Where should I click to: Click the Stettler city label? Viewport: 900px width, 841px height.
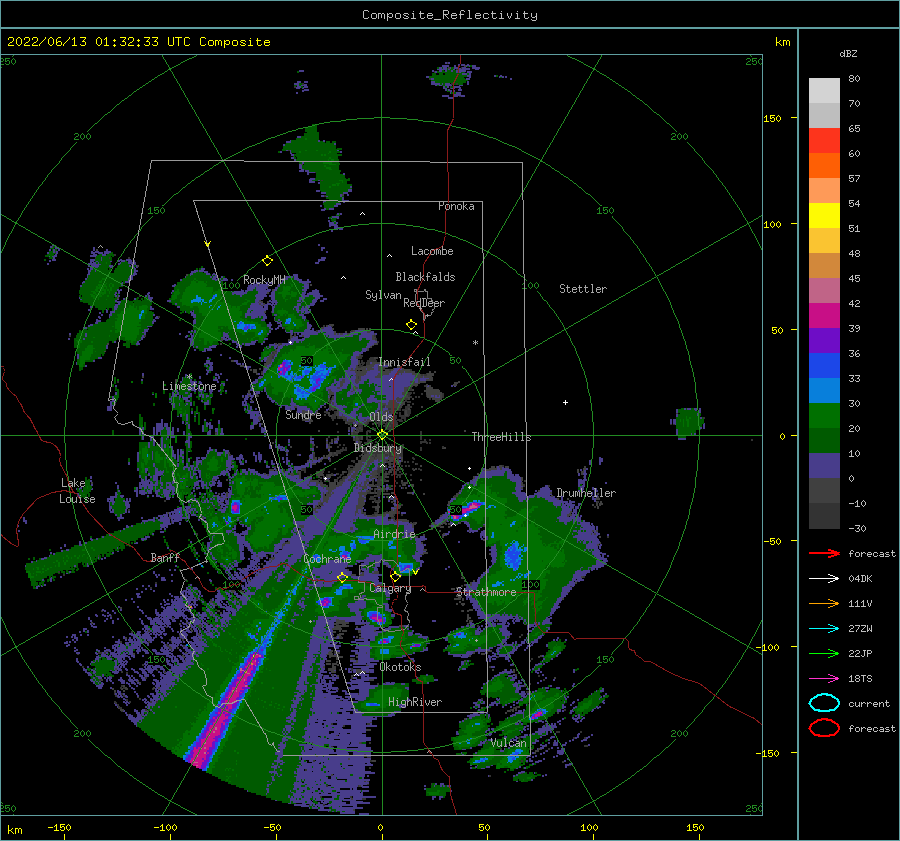tap(583, 289)
